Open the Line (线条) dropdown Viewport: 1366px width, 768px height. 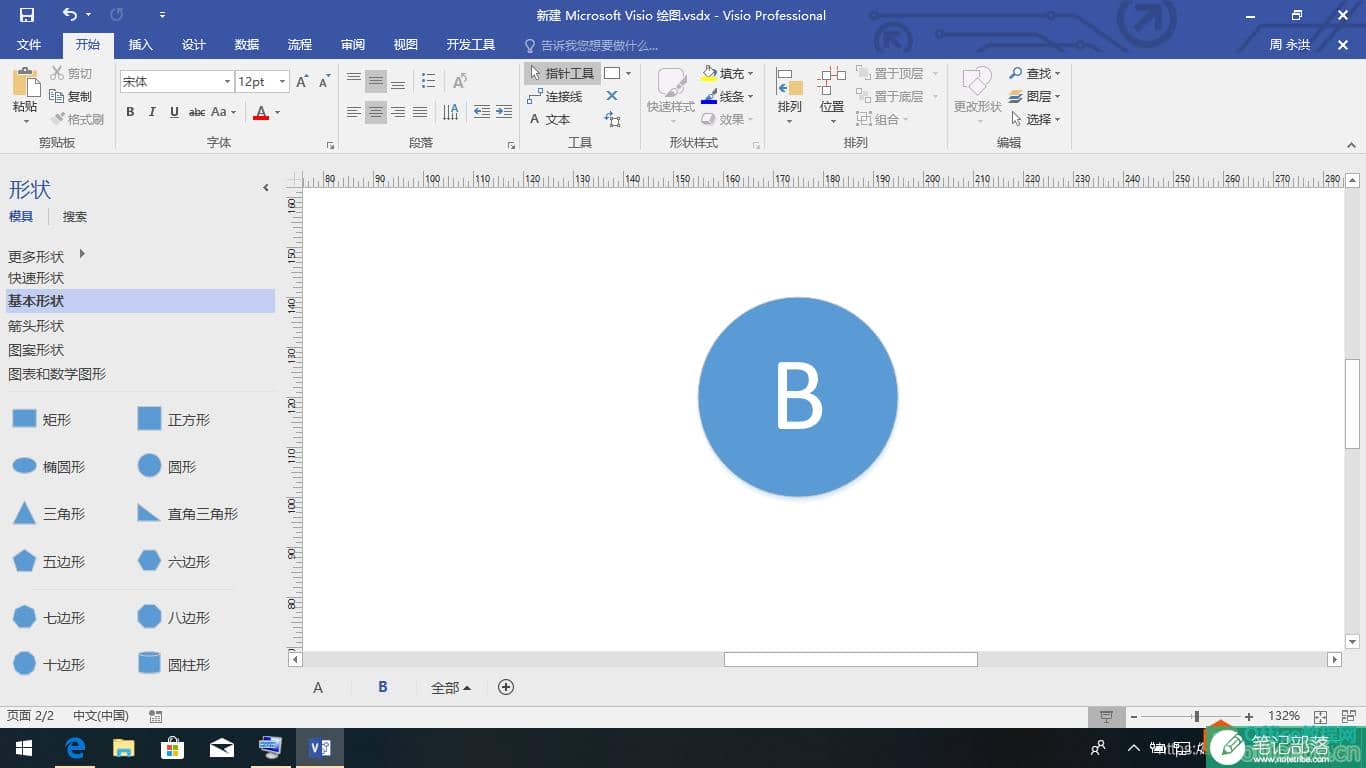[x=727, y=96]
